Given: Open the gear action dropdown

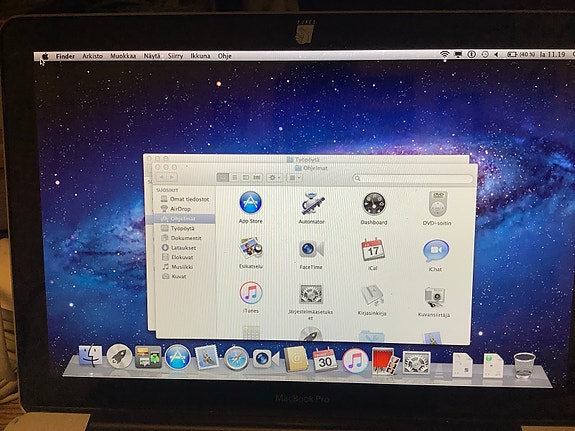Looking at the screenshot, I should pos(274,178).
